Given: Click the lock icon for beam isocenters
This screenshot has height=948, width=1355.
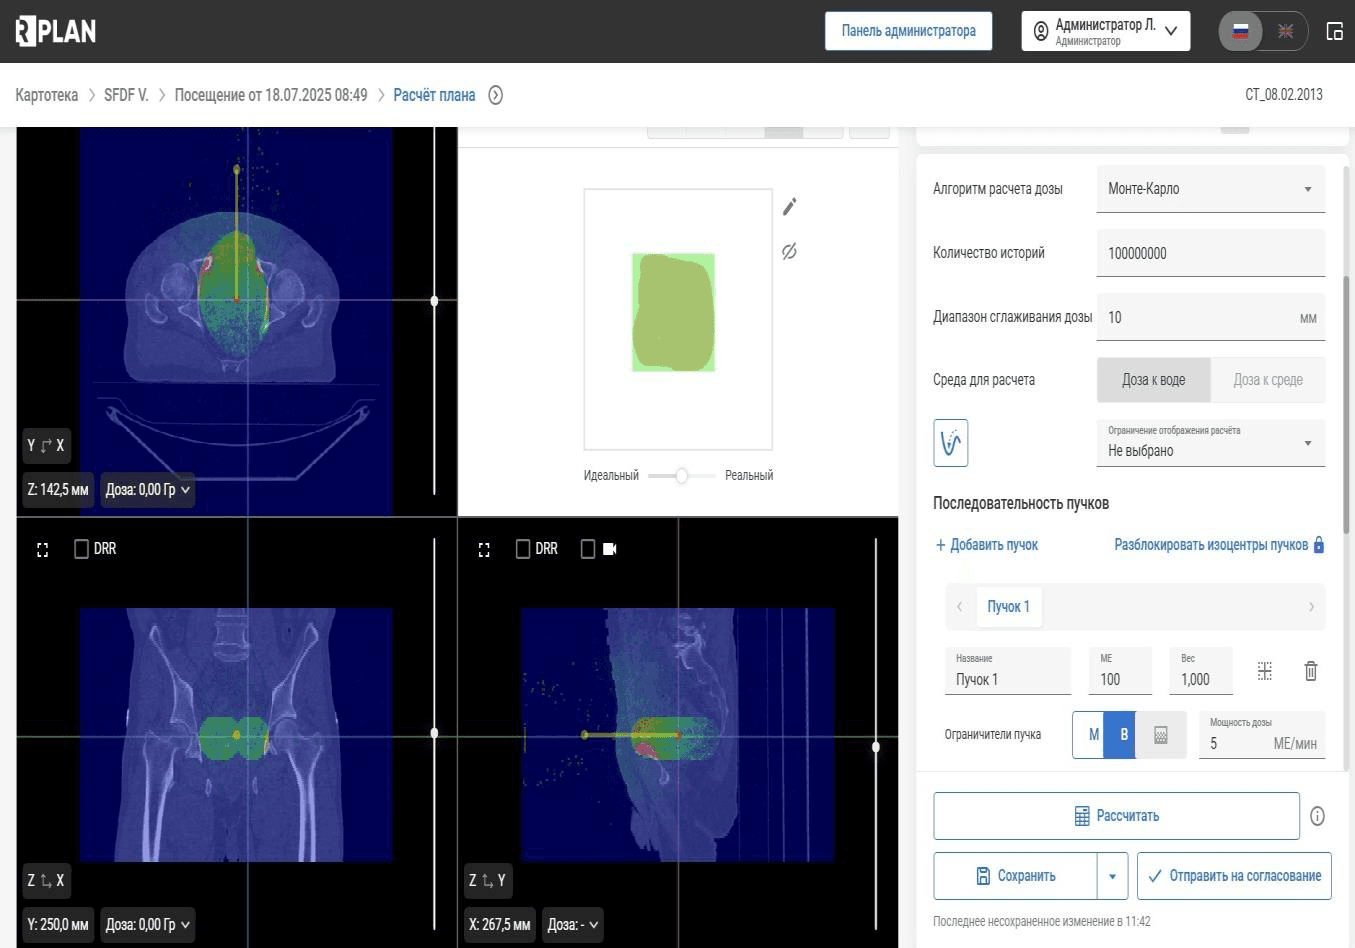Looking at the screenshot, I should point(1318,545).
